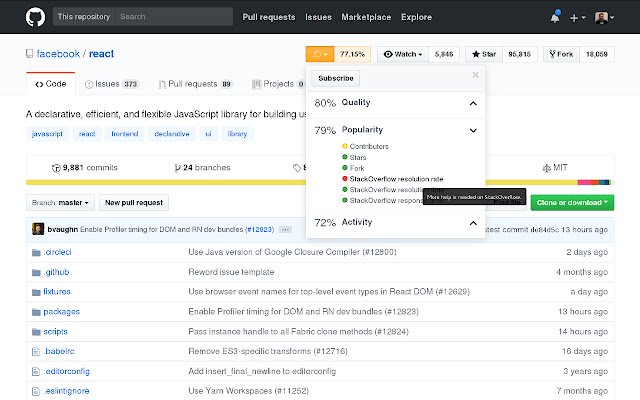Screen dimensions: 640x400
Task: Select the javascript topic tag
Action: 47,134
